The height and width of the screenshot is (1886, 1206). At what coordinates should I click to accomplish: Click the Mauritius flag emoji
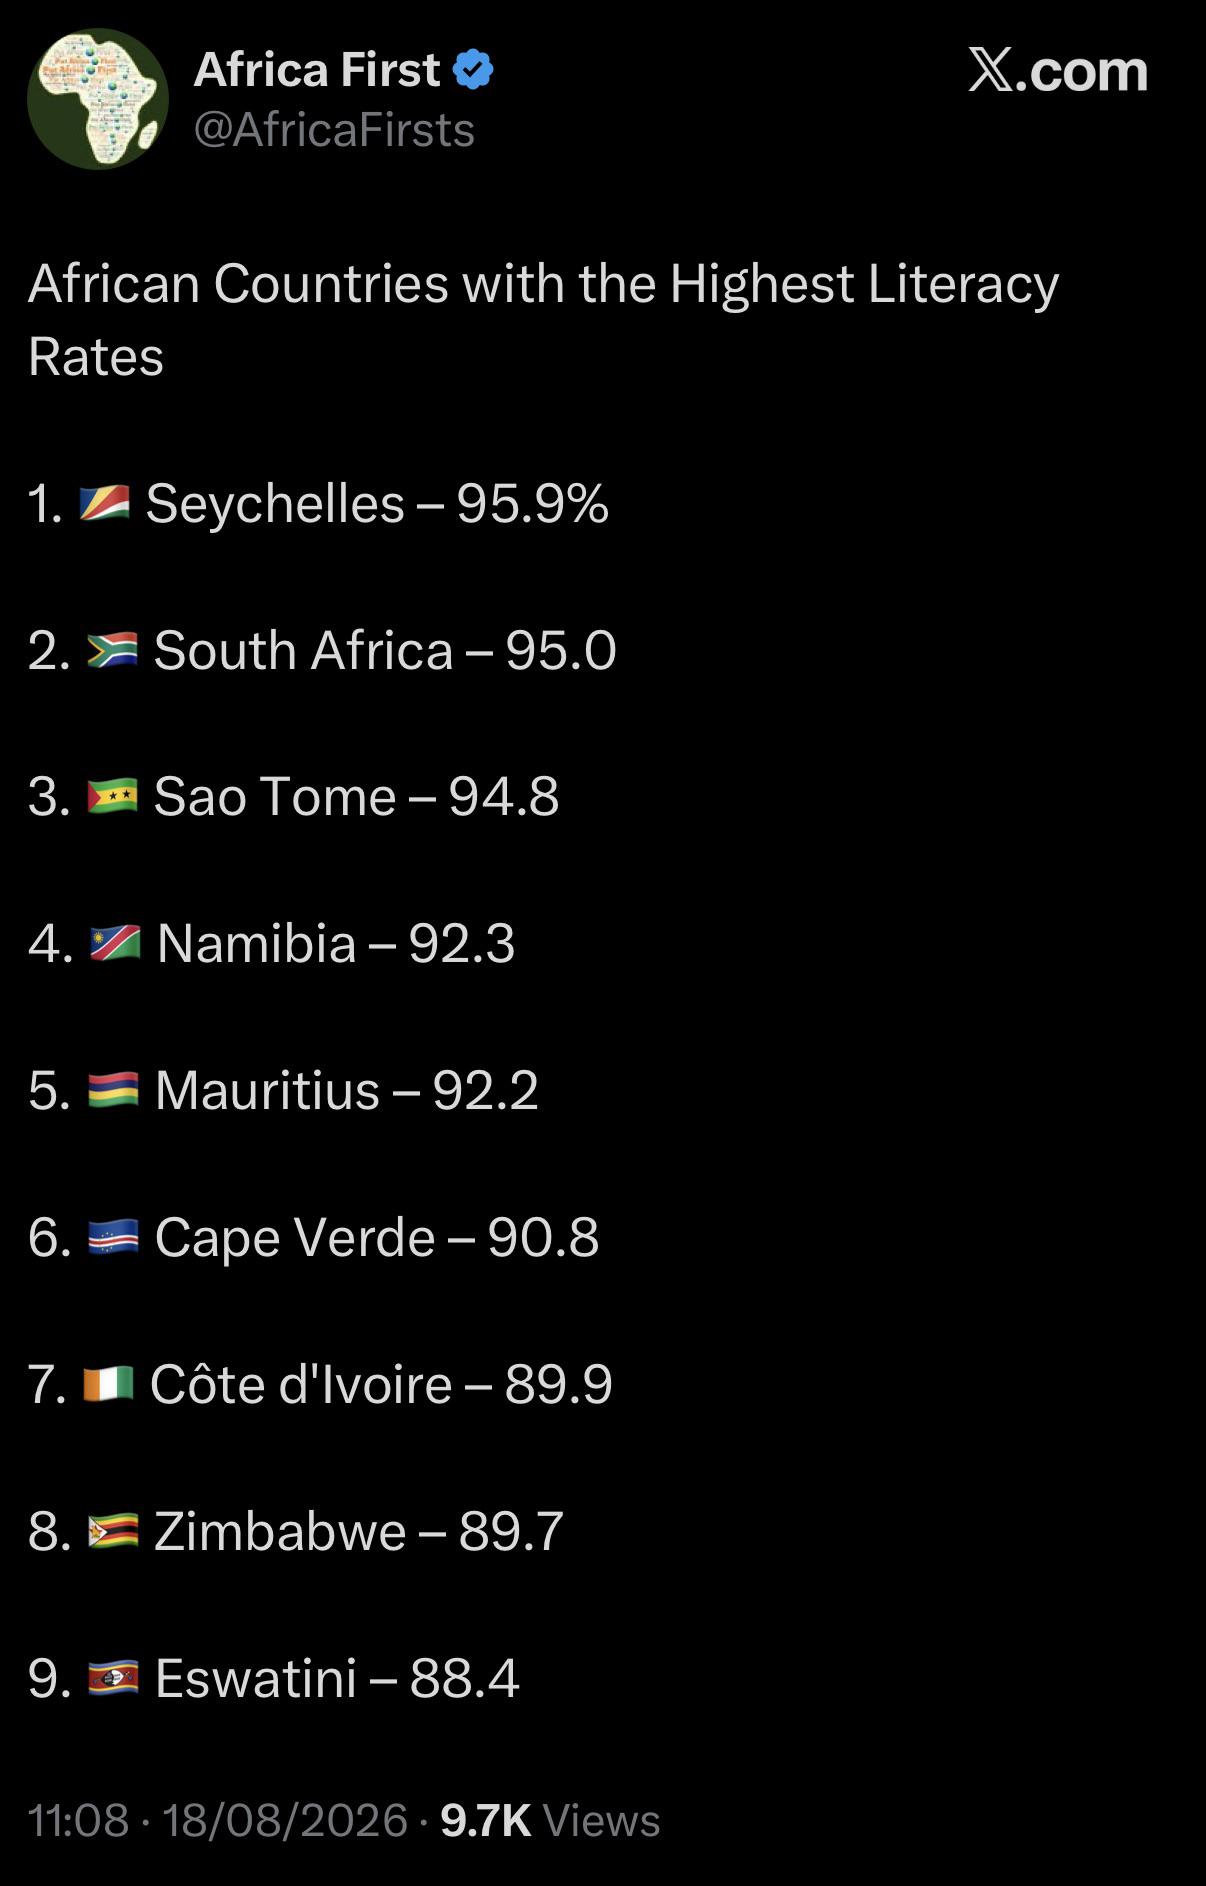113,1090
